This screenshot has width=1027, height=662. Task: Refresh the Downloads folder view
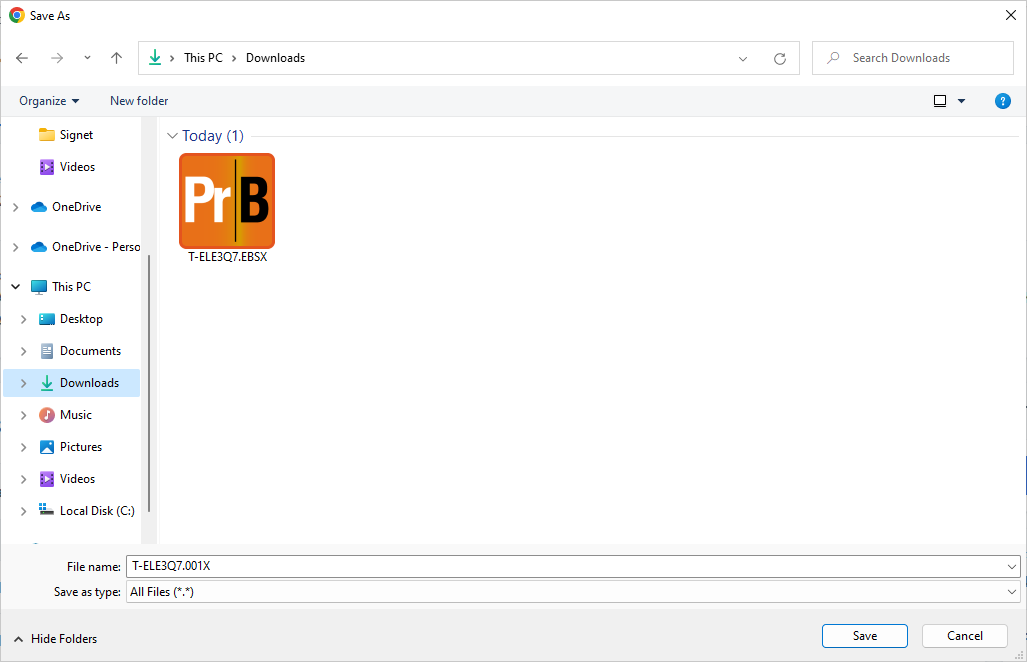(x=780, y=58)
